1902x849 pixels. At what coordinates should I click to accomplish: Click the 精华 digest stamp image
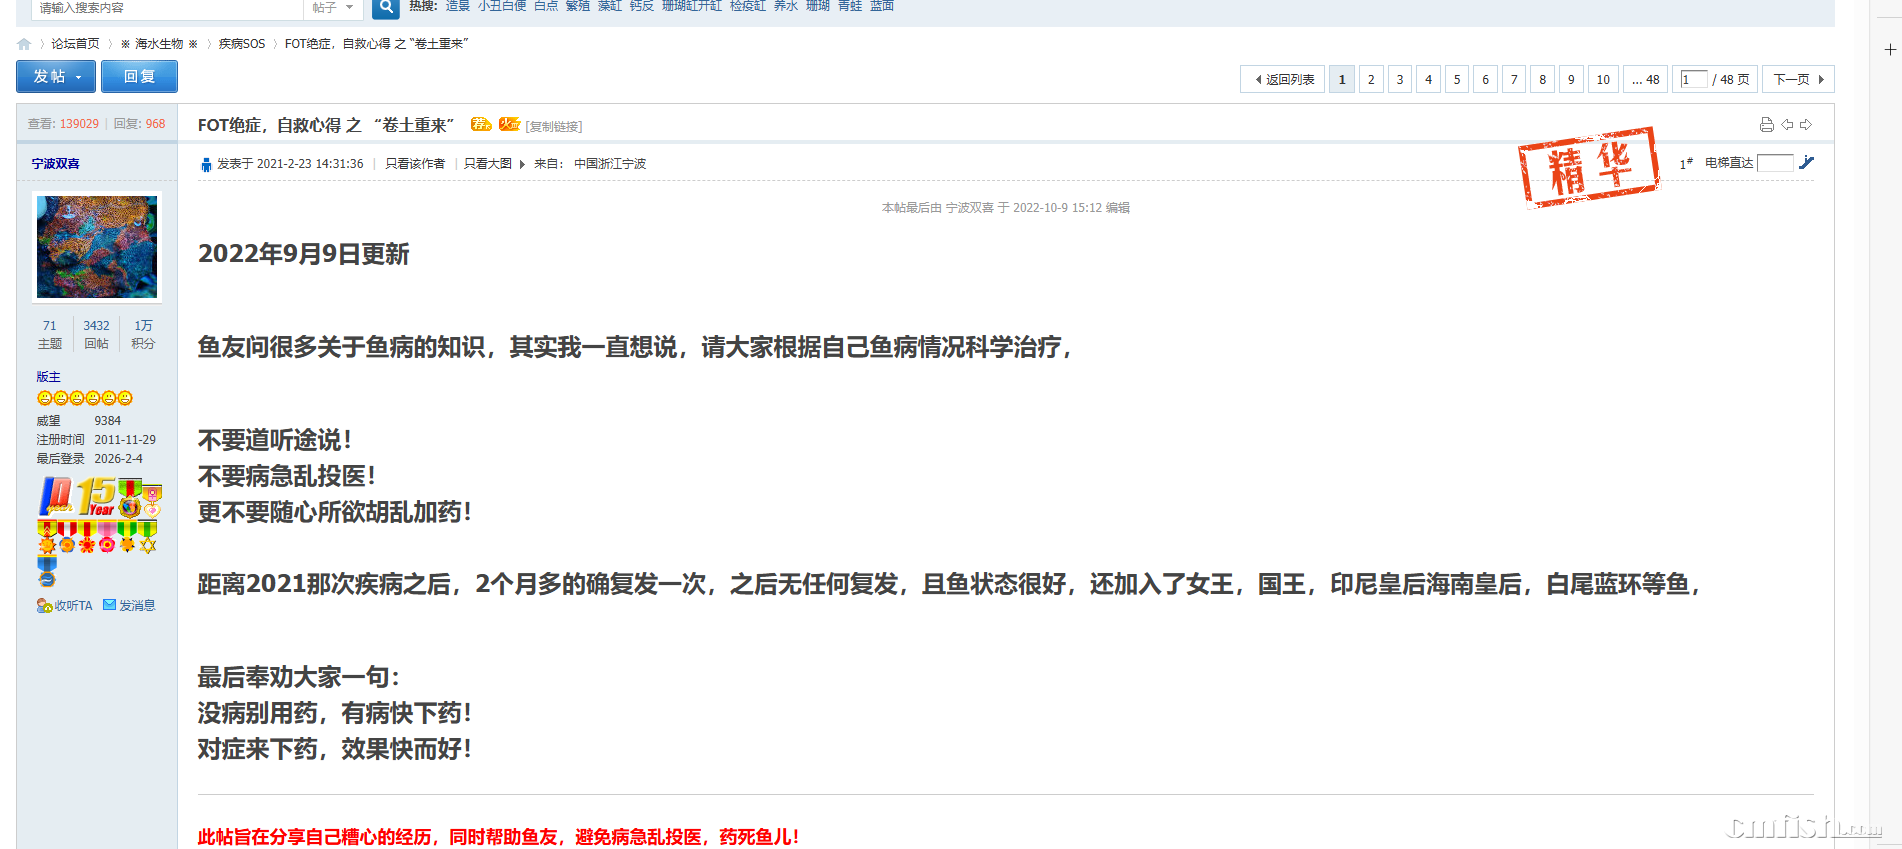pyautogui.click(x=1588, y=167)
